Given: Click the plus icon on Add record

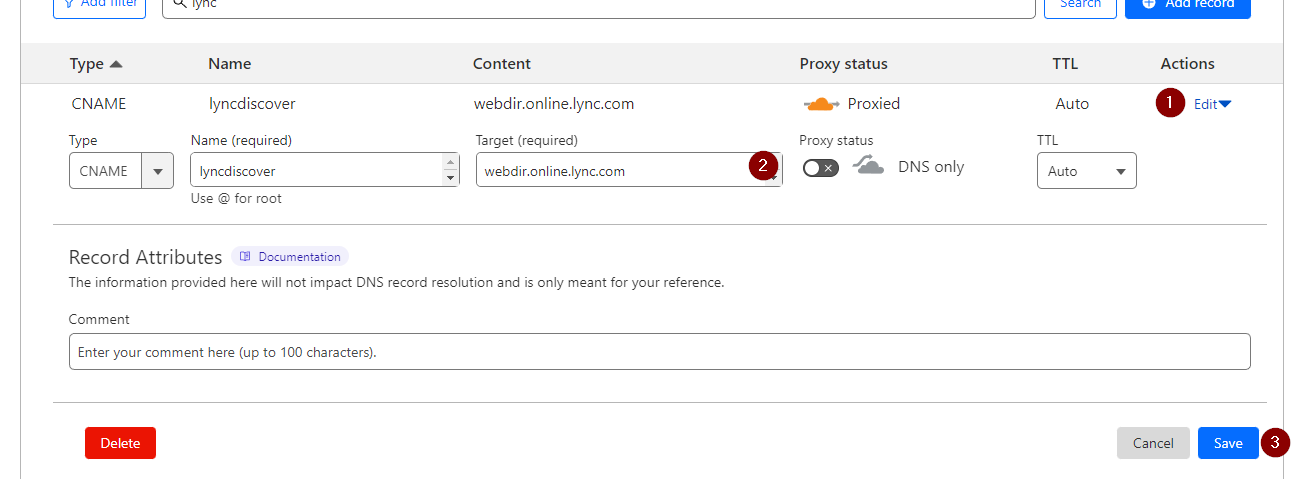Looking at the screenshot, I should (x=1150, y=4).
